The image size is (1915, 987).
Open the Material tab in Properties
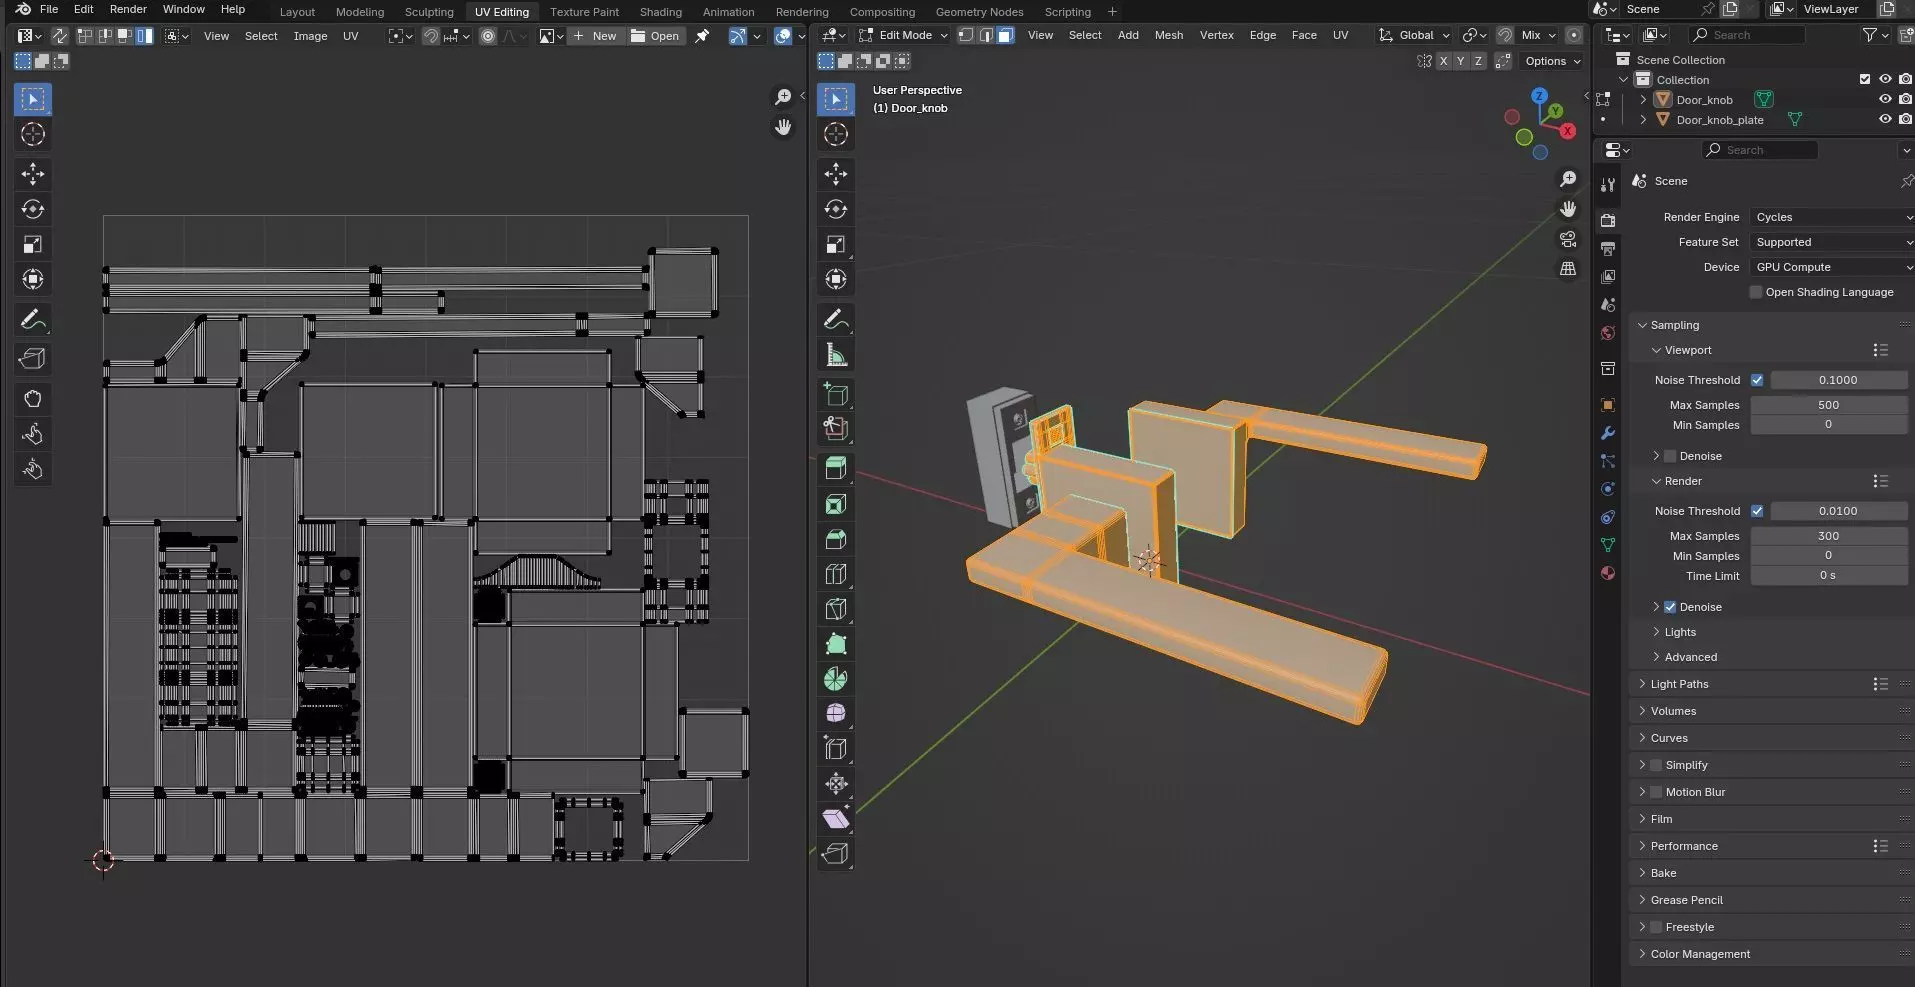1608,573
